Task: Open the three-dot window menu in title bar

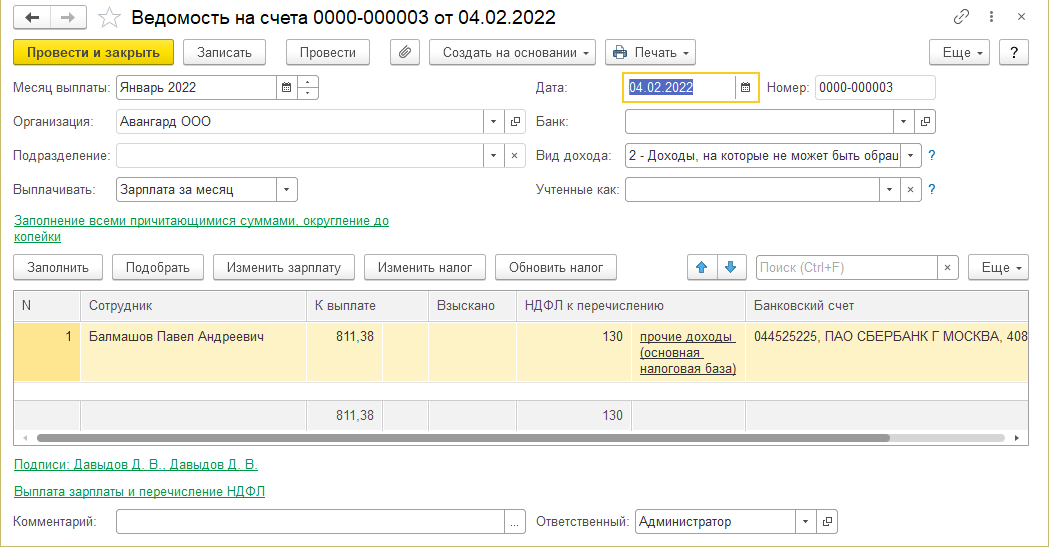Action: click(991, 17)
